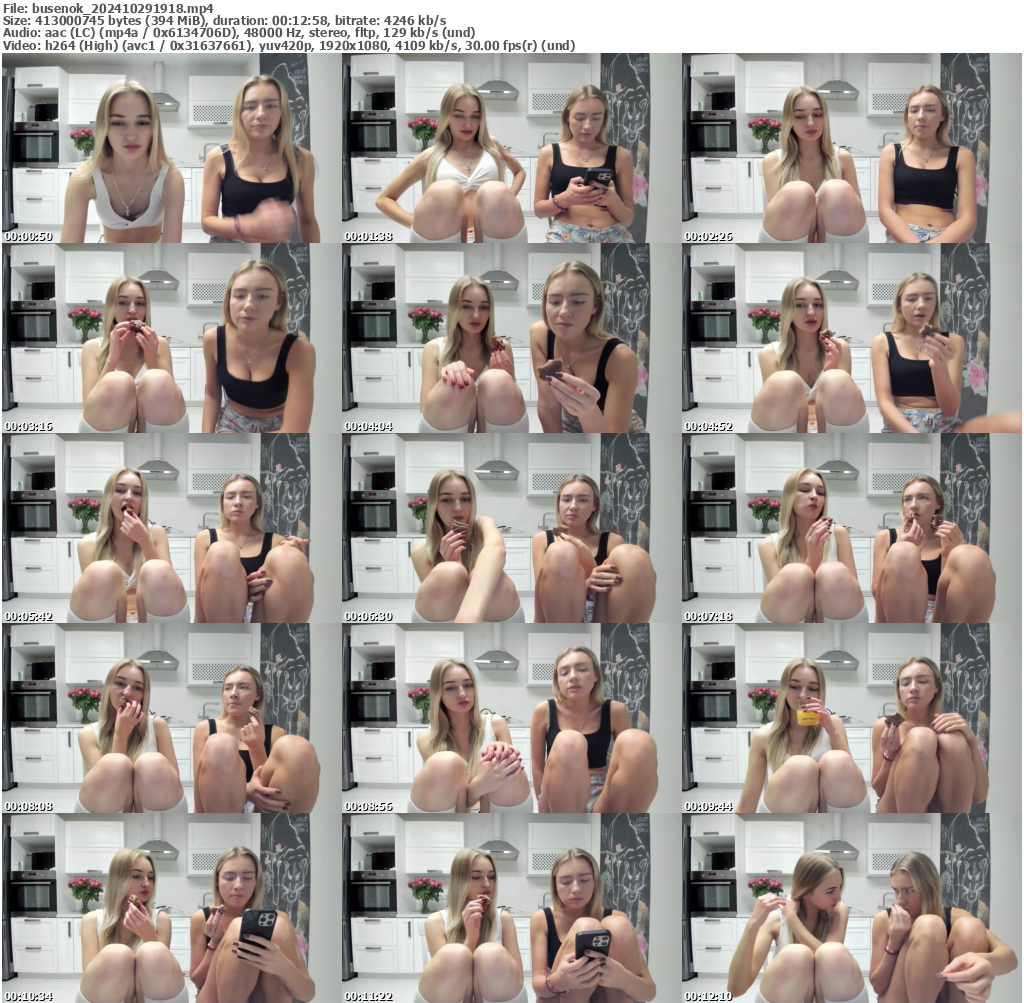Open the frame labeled 00:05:42
This screenshot has width=1024, height=1003.
coord(170,529)
